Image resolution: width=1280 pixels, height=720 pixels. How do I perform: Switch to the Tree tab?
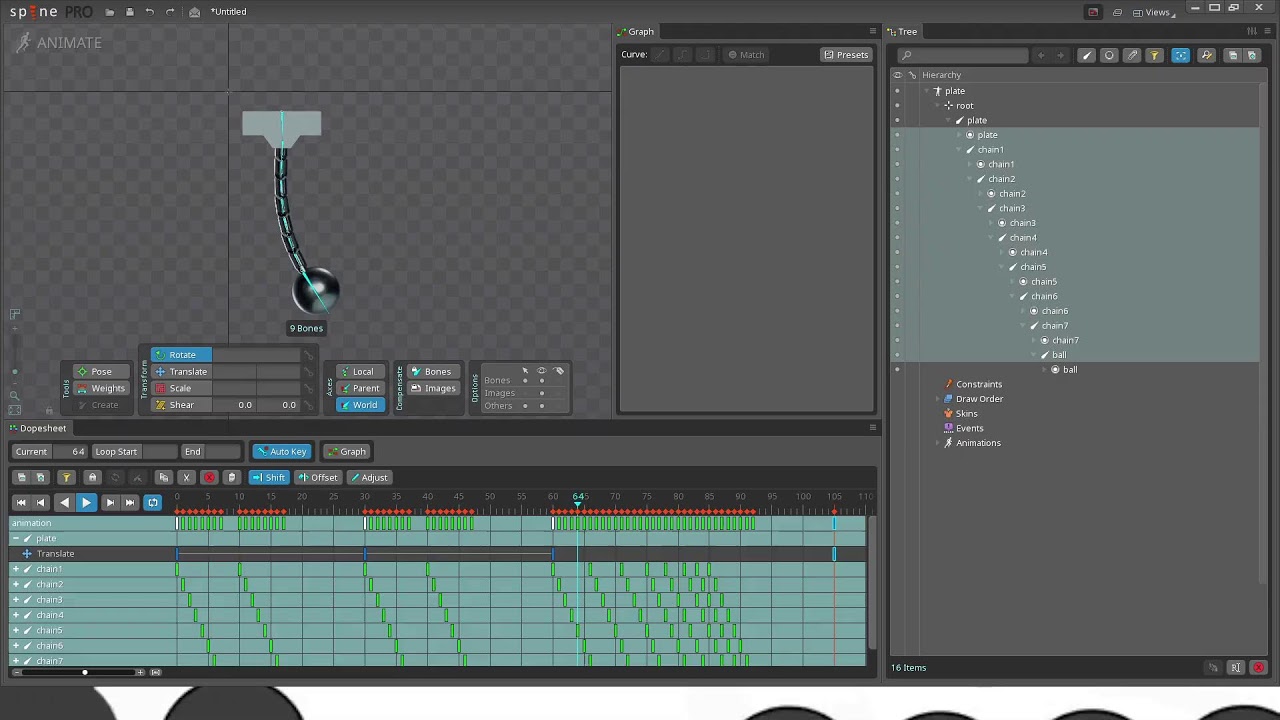point(902,32)
